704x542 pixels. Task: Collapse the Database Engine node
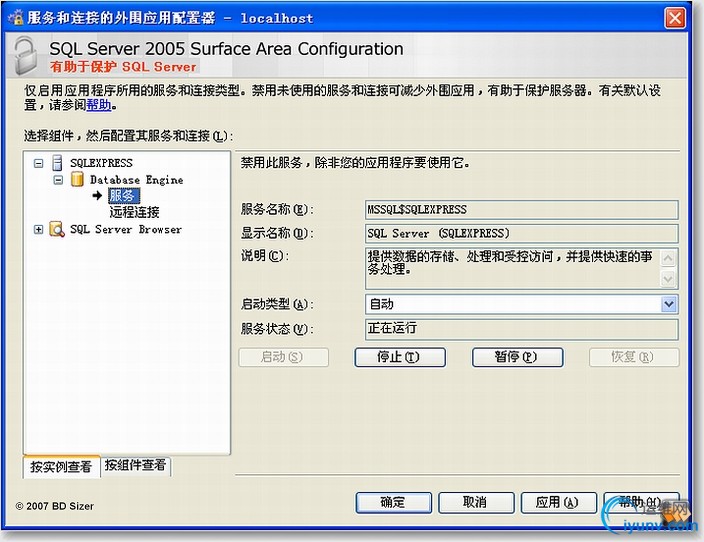58,180
